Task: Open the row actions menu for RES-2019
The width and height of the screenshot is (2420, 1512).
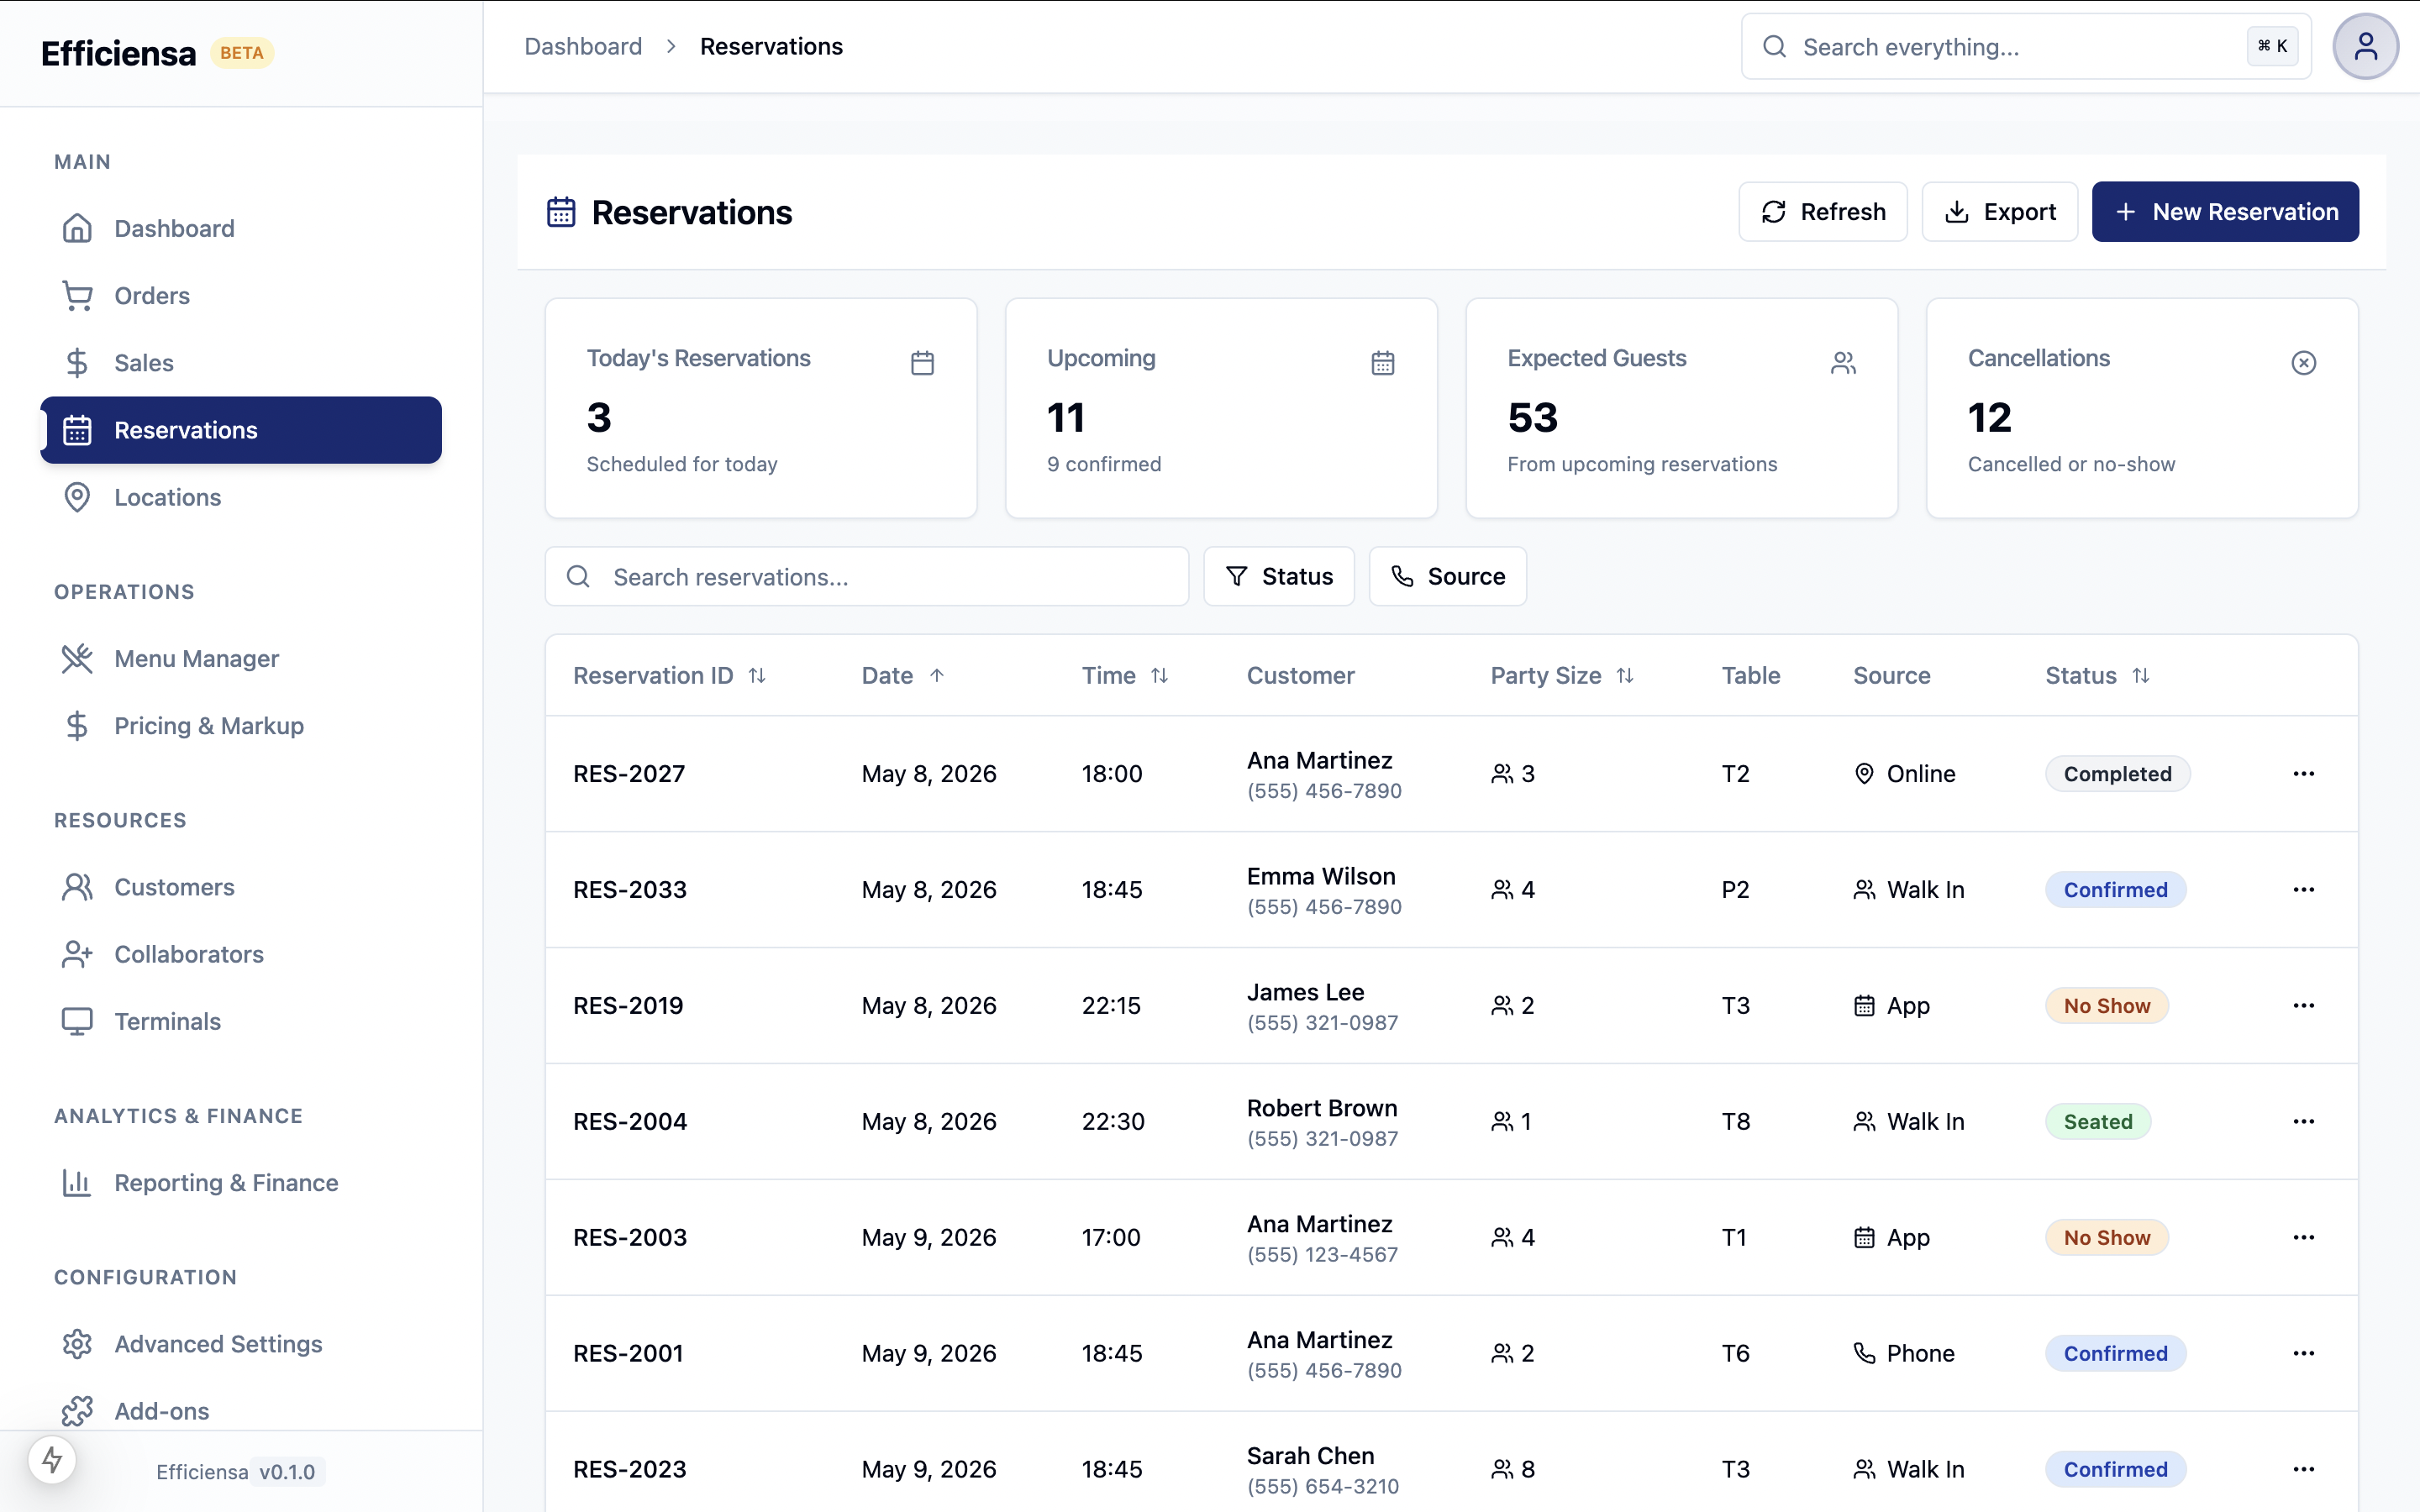Action: 2303,1005
